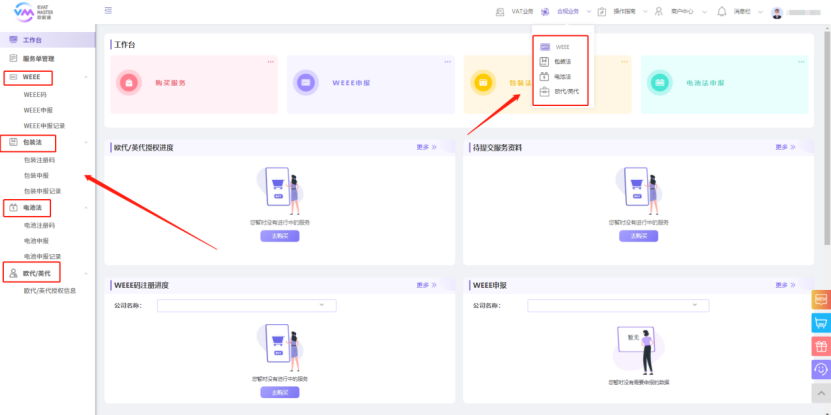Click the 电池法申报 card's teal battery icon
Image resolution: width=831 pixels, height=415 pixels.
pyautogui.click(x=660, y=83)
